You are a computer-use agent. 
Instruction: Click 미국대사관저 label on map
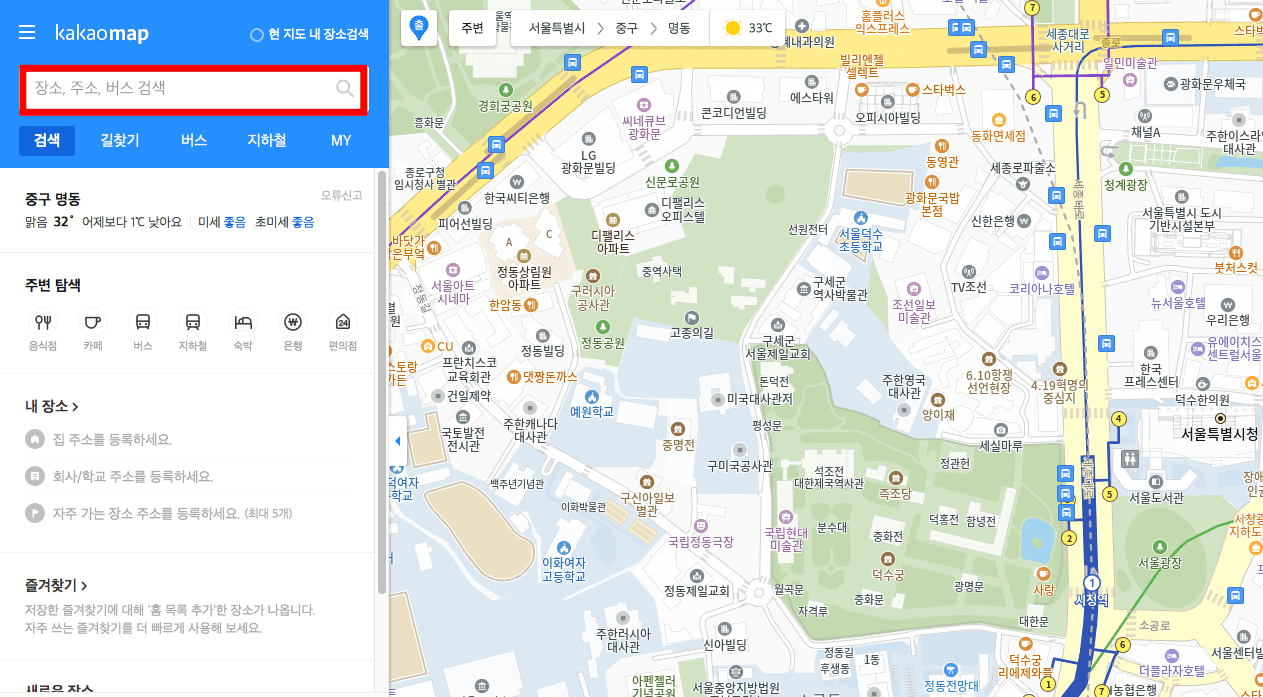tap(758, 398)
